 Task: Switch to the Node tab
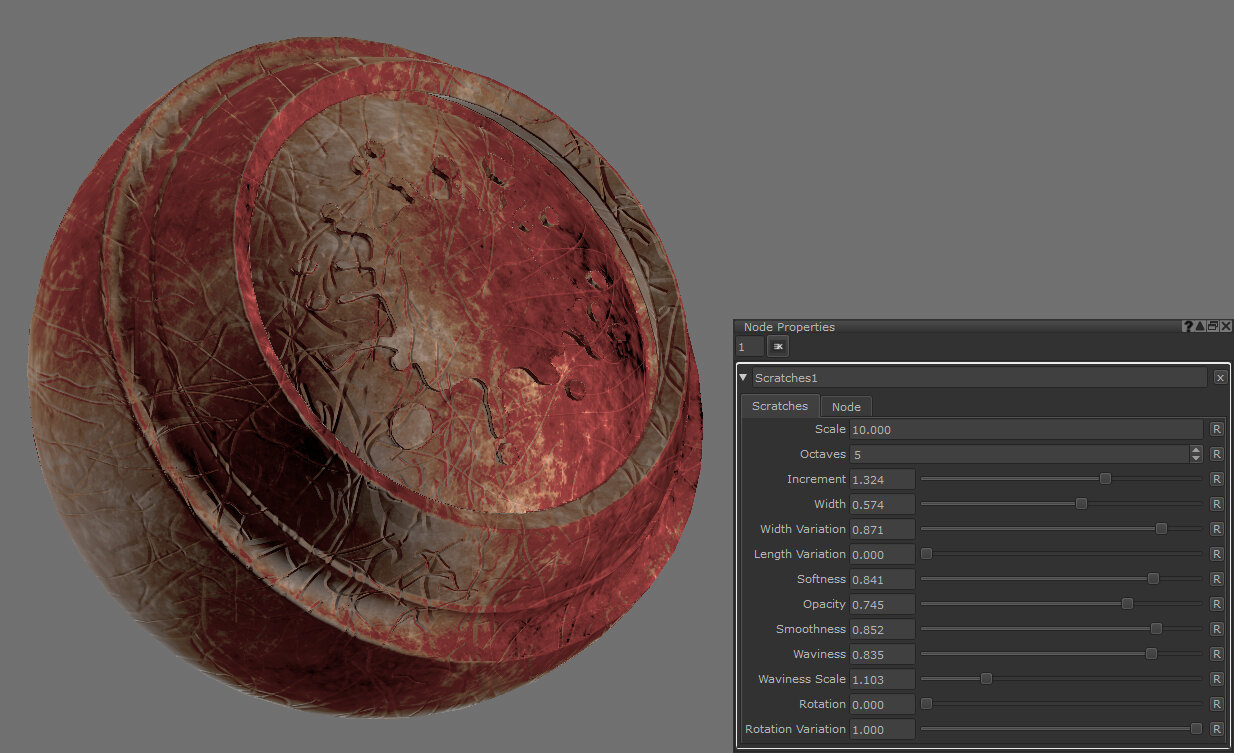846,407
